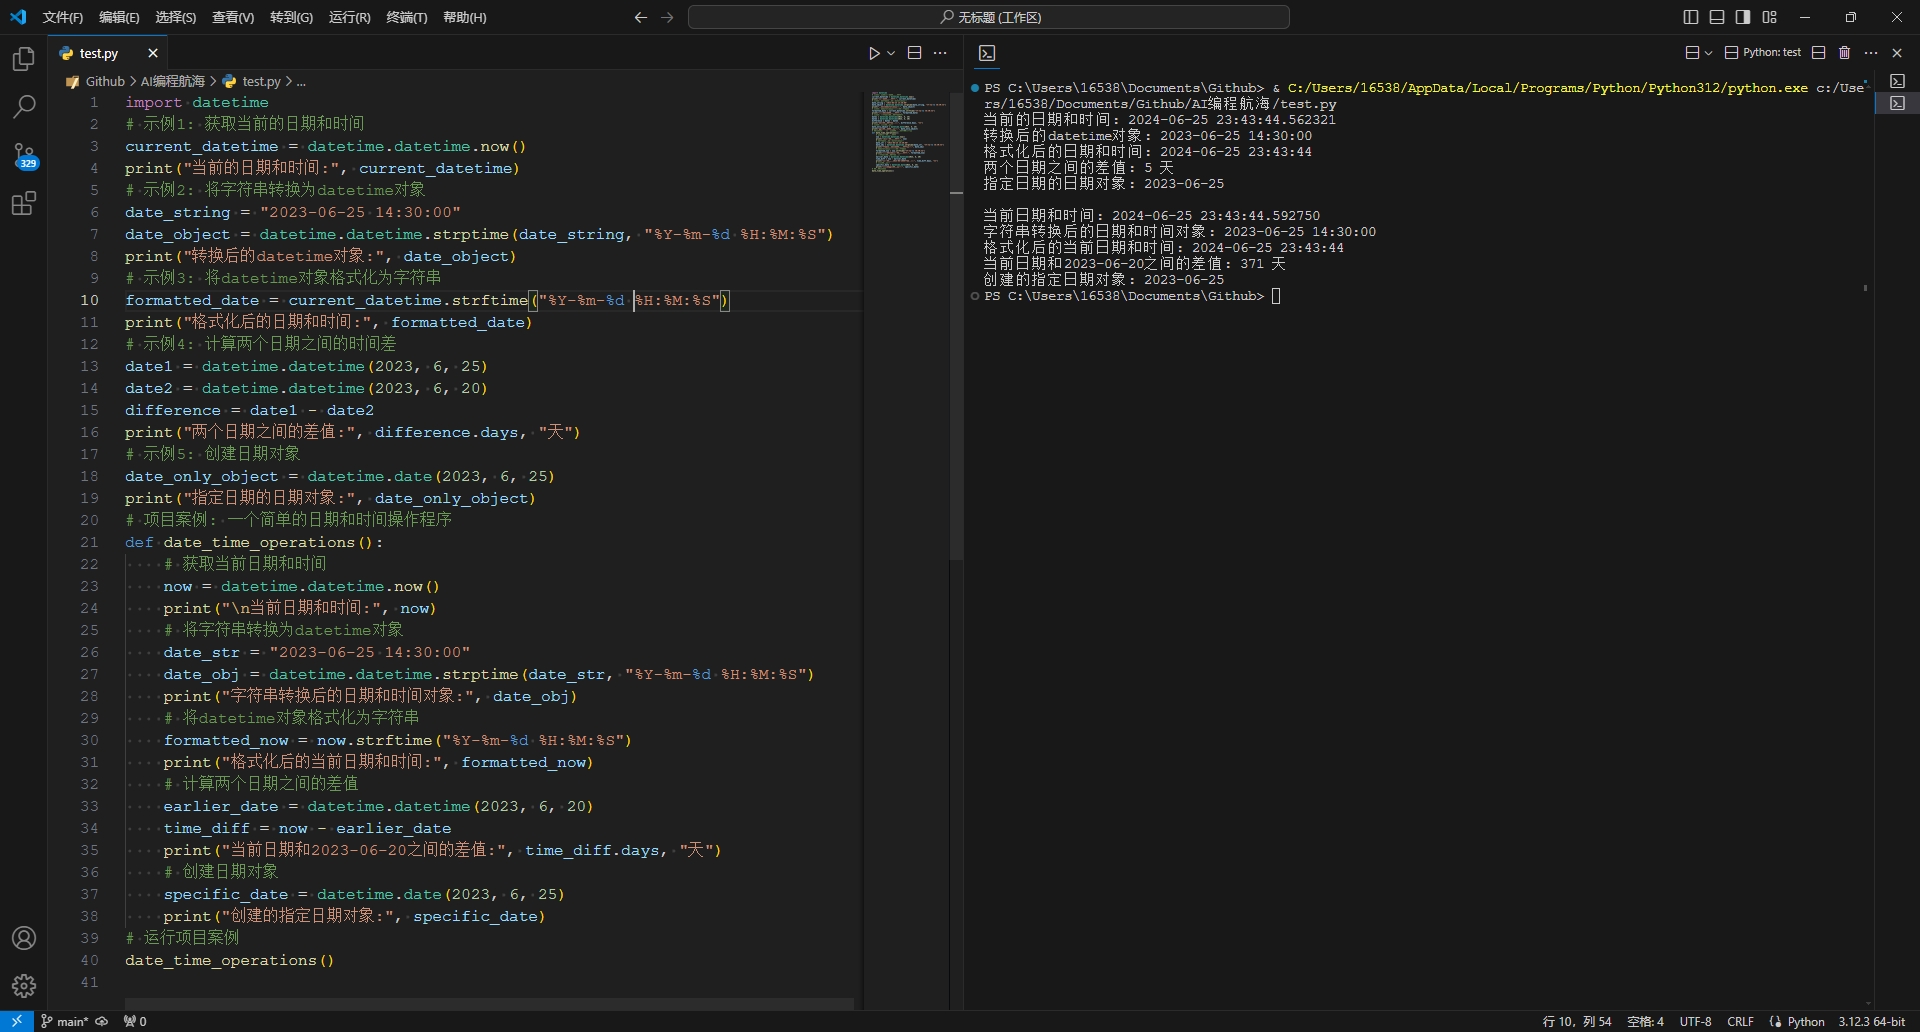Click the 'date_time_operations()' call on line 40
The height and width of the screenshot is (1032, 1920).
click(230, 960)
